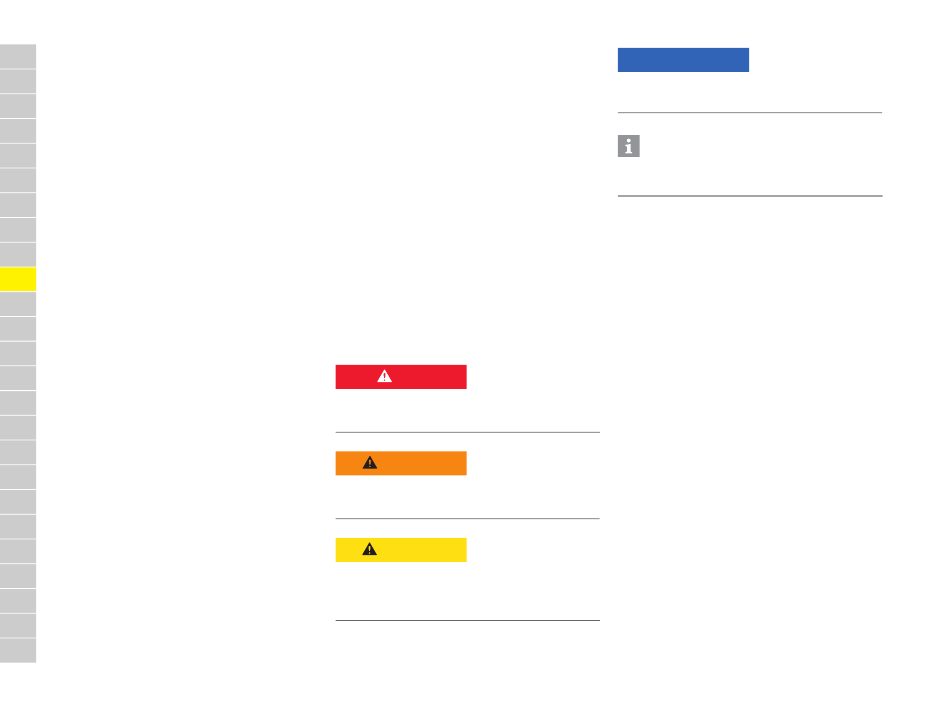The width and height of the screenshot is (950, 701).
Task: Select the gray tab directly below the yellow tab
Action: [18, 304]
